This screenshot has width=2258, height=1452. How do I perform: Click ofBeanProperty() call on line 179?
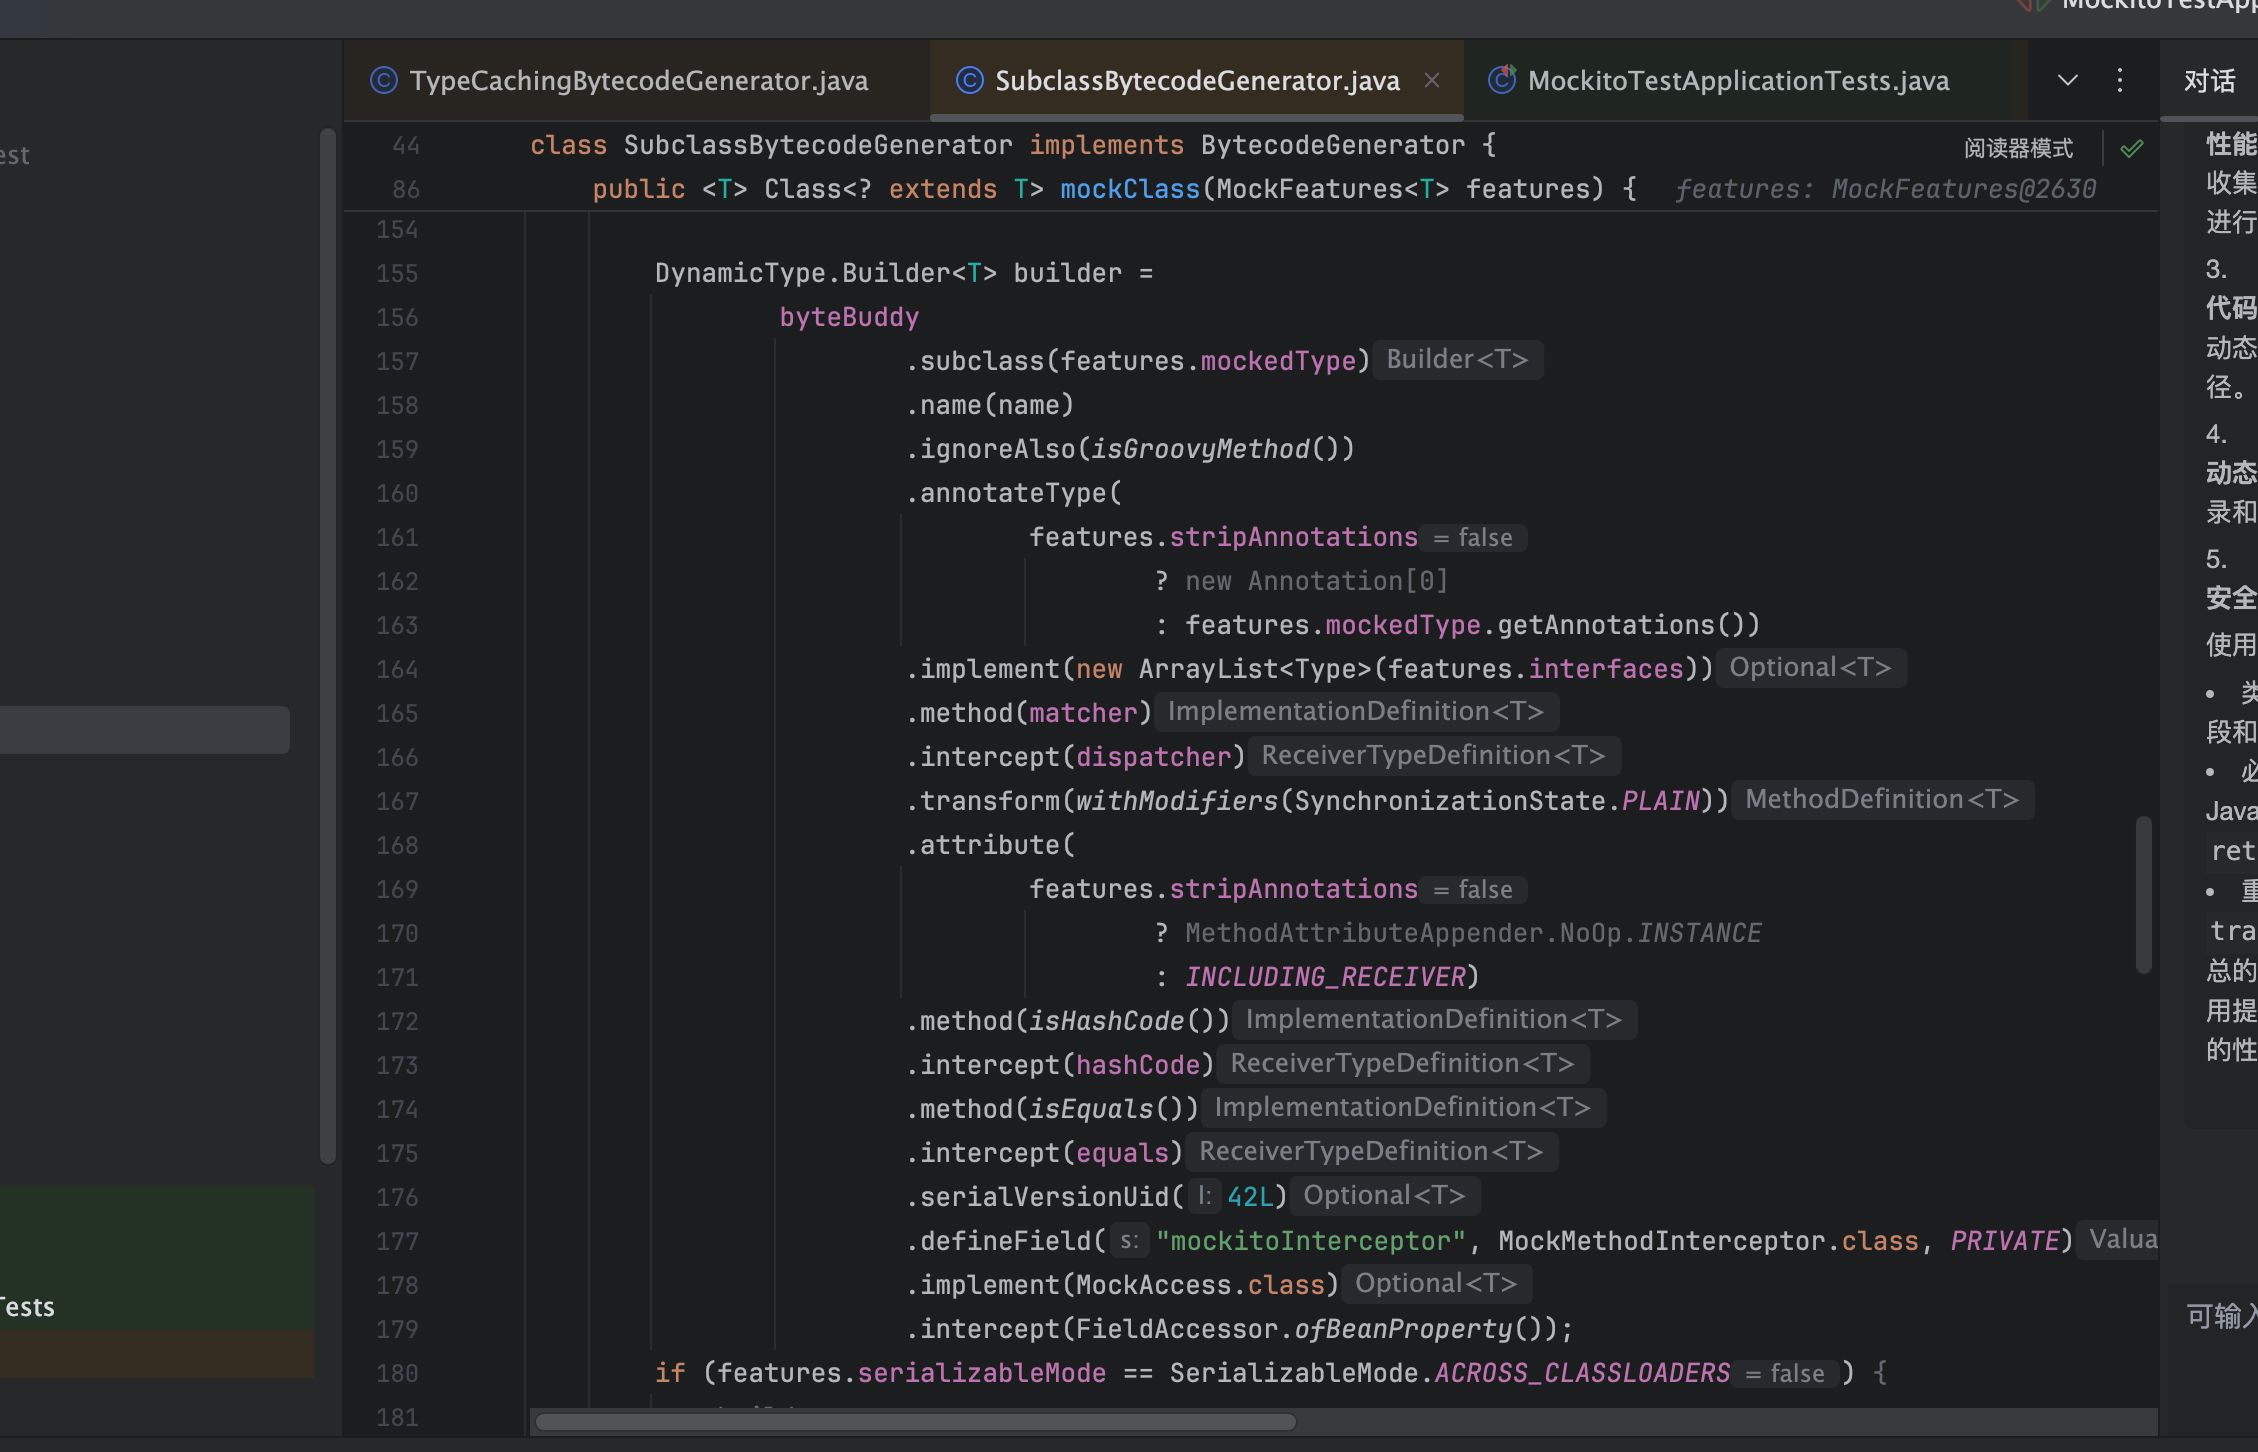[x=1419, y=1329]
